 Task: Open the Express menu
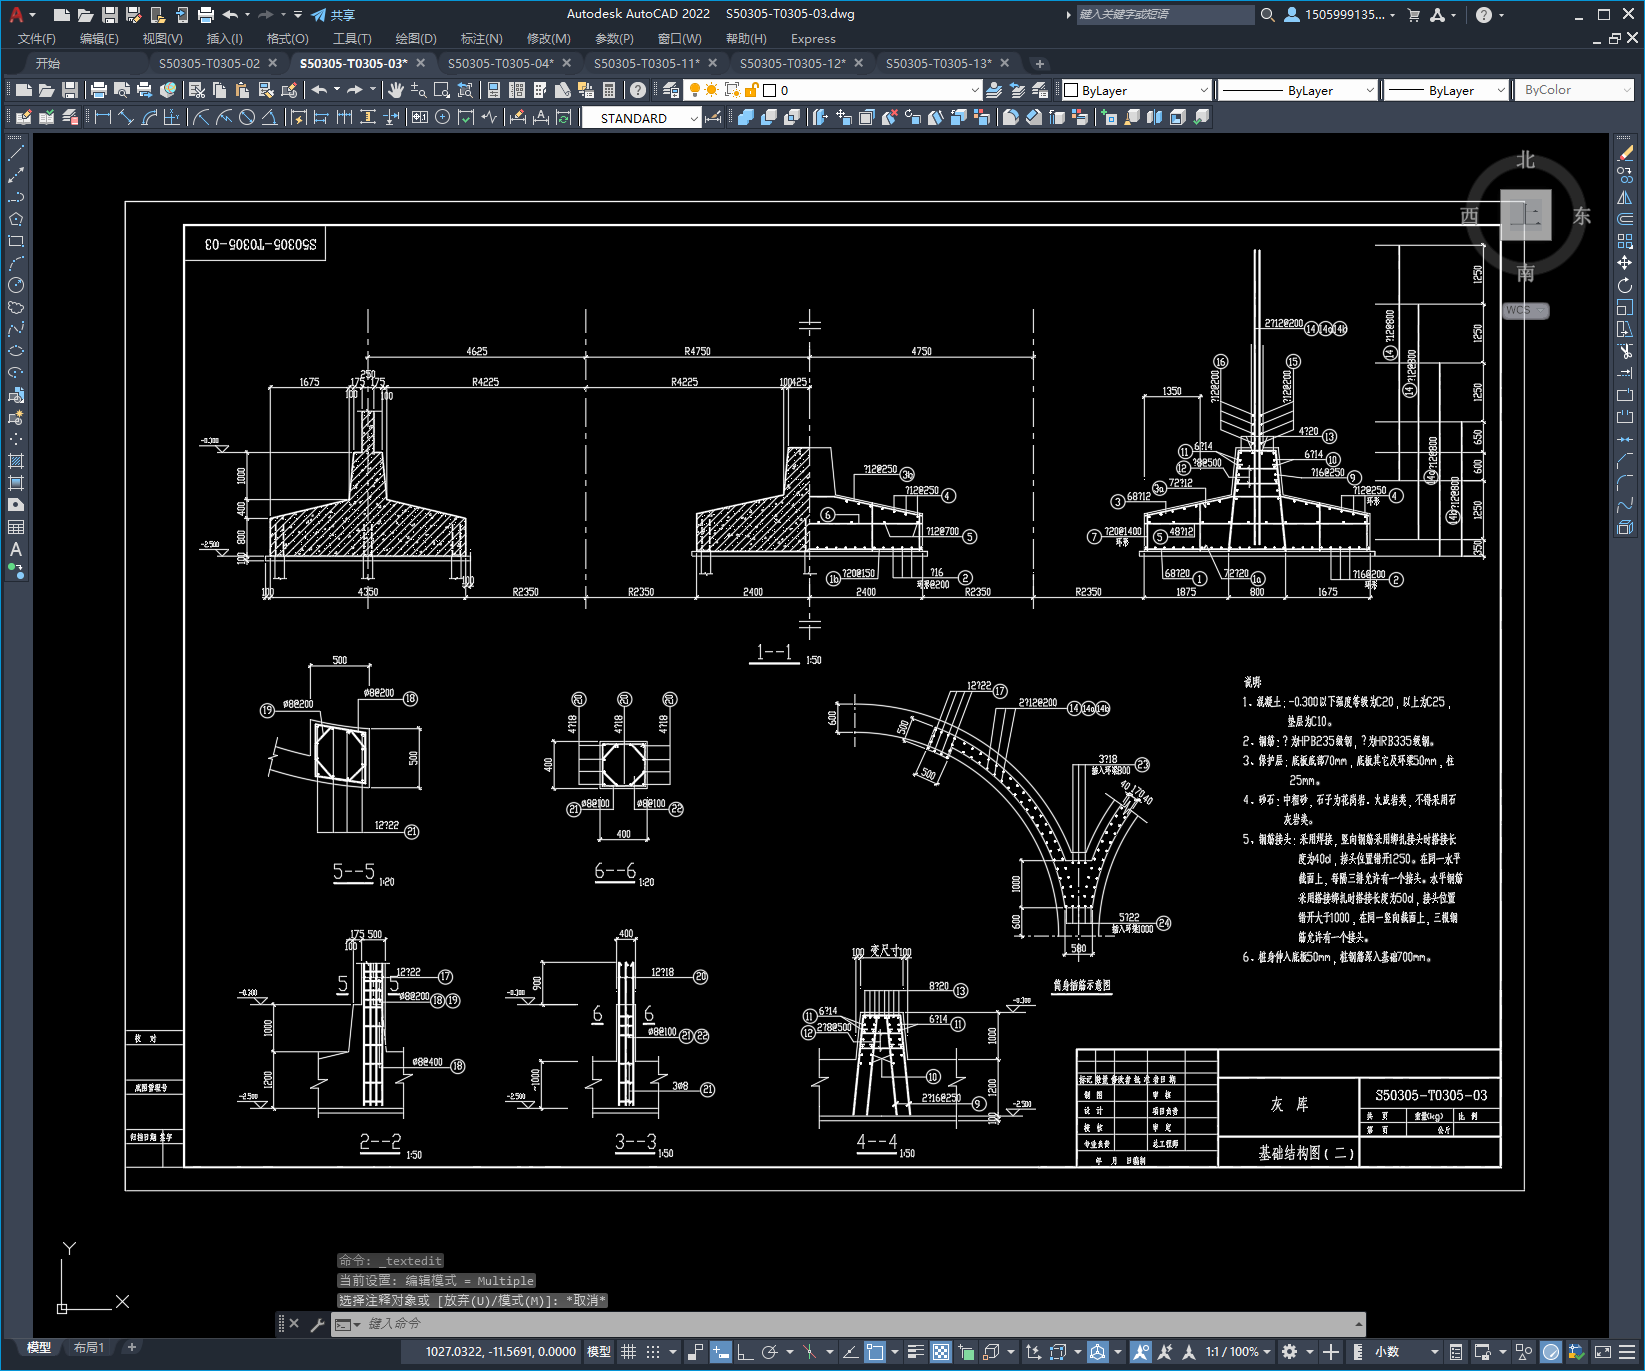click(x=813, y=39)
